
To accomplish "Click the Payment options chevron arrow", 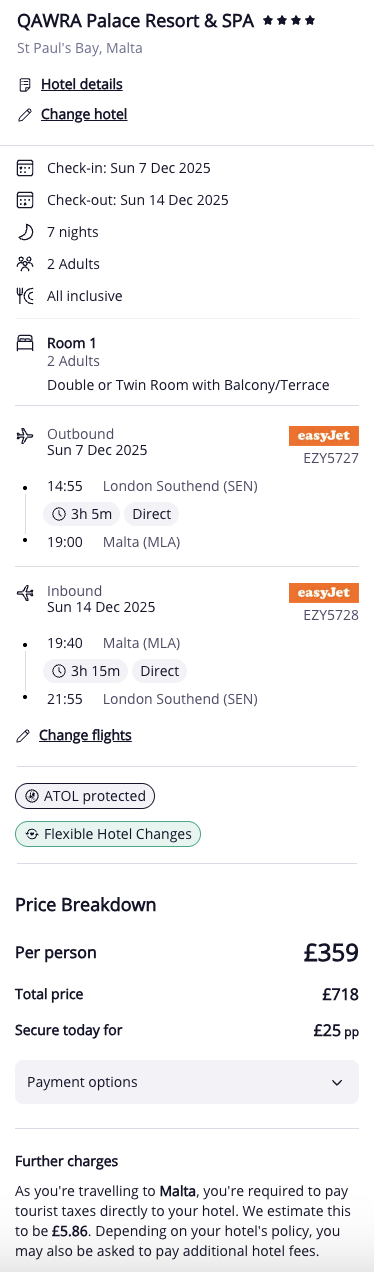I will (336, 1082).
